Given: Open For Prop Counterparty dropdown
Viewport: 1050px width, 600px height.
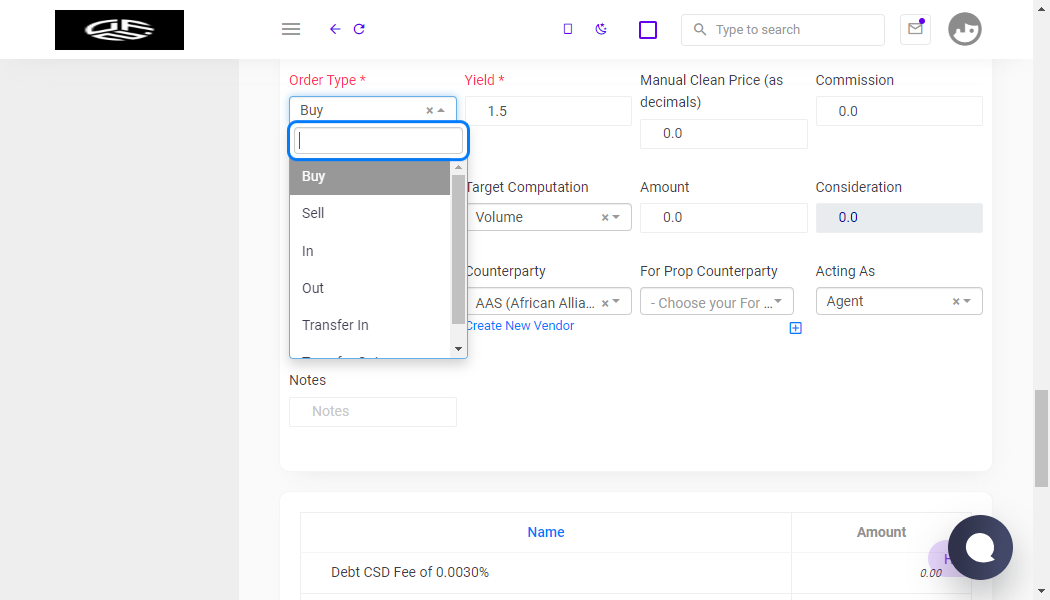Looking at the screenshot, I should tap(717, 301).
